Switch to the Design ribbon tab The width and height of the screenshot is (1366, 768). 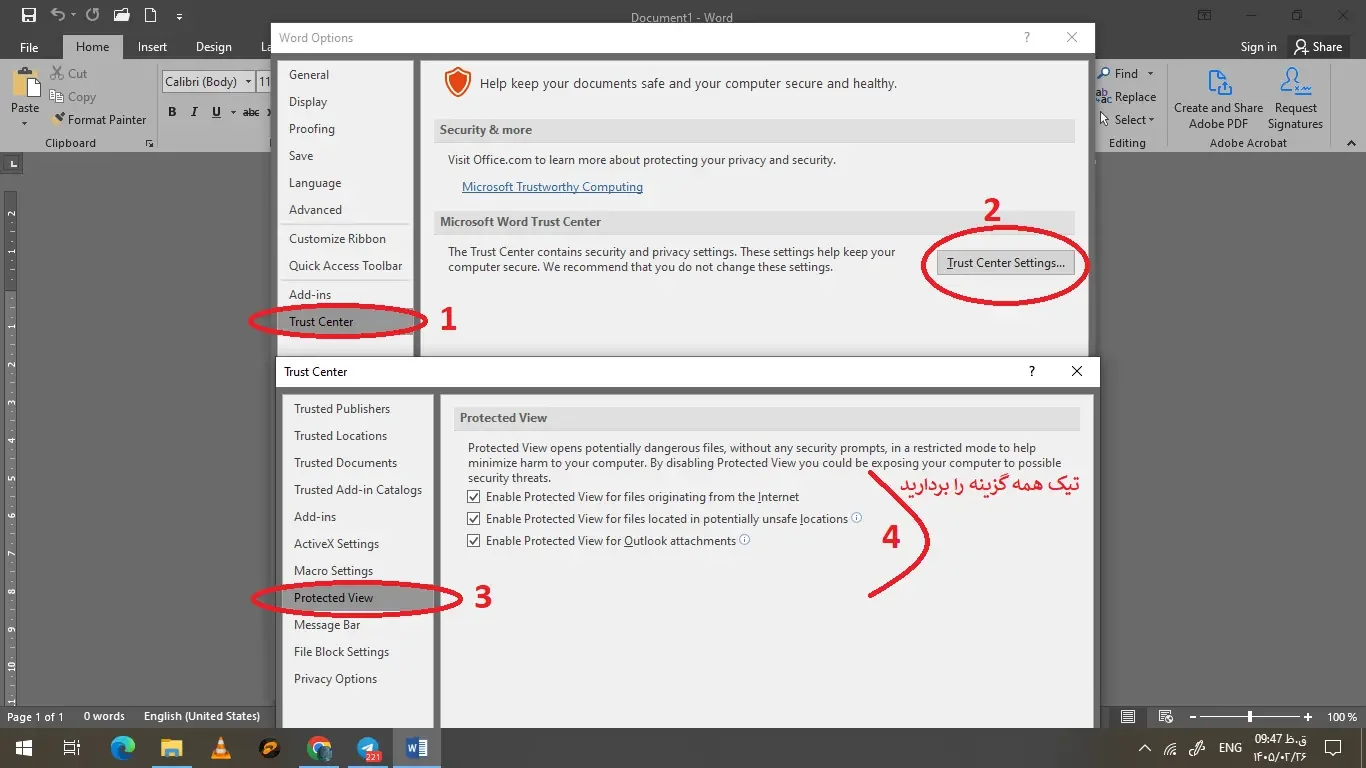(213, 47)
